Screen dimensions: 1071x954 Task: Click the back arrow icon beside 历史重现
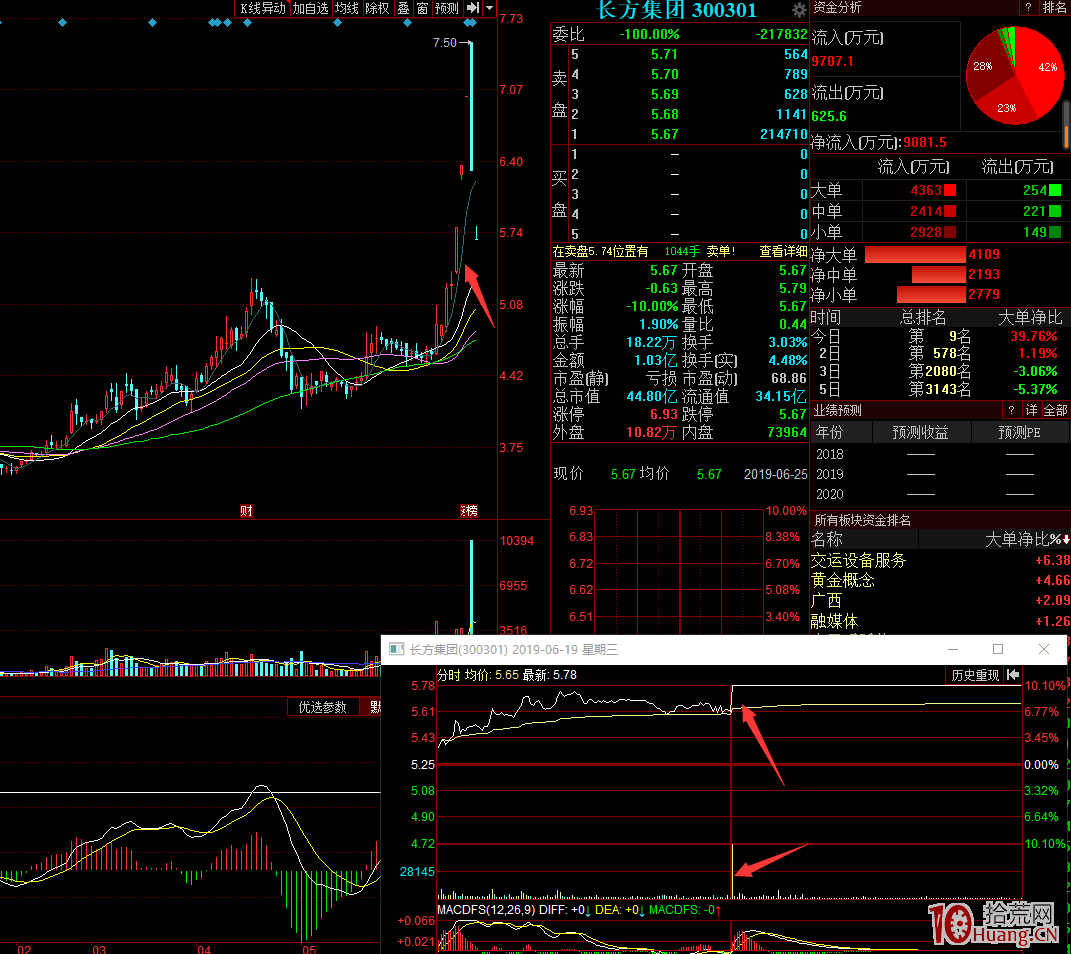[1013, 675]
